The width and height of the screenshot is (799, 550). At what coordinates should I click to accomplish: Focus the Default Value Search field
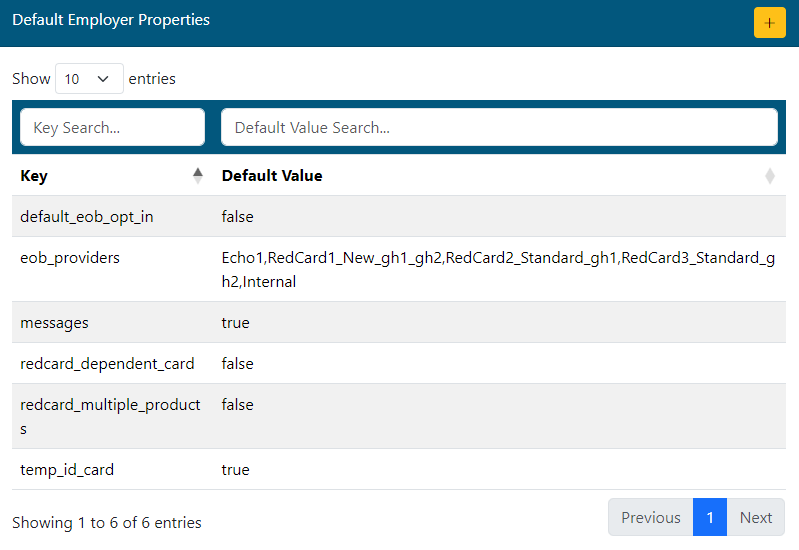point(499,127)
